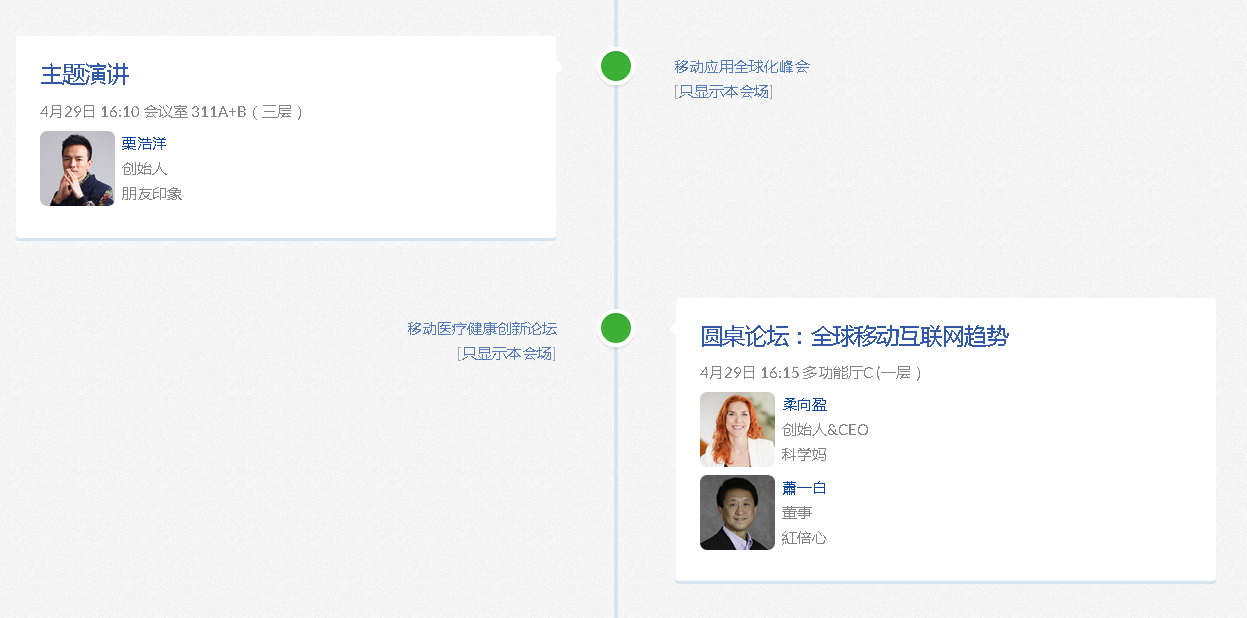Click the company name 科学妈

pyautogui.click(x=804, y=455)
